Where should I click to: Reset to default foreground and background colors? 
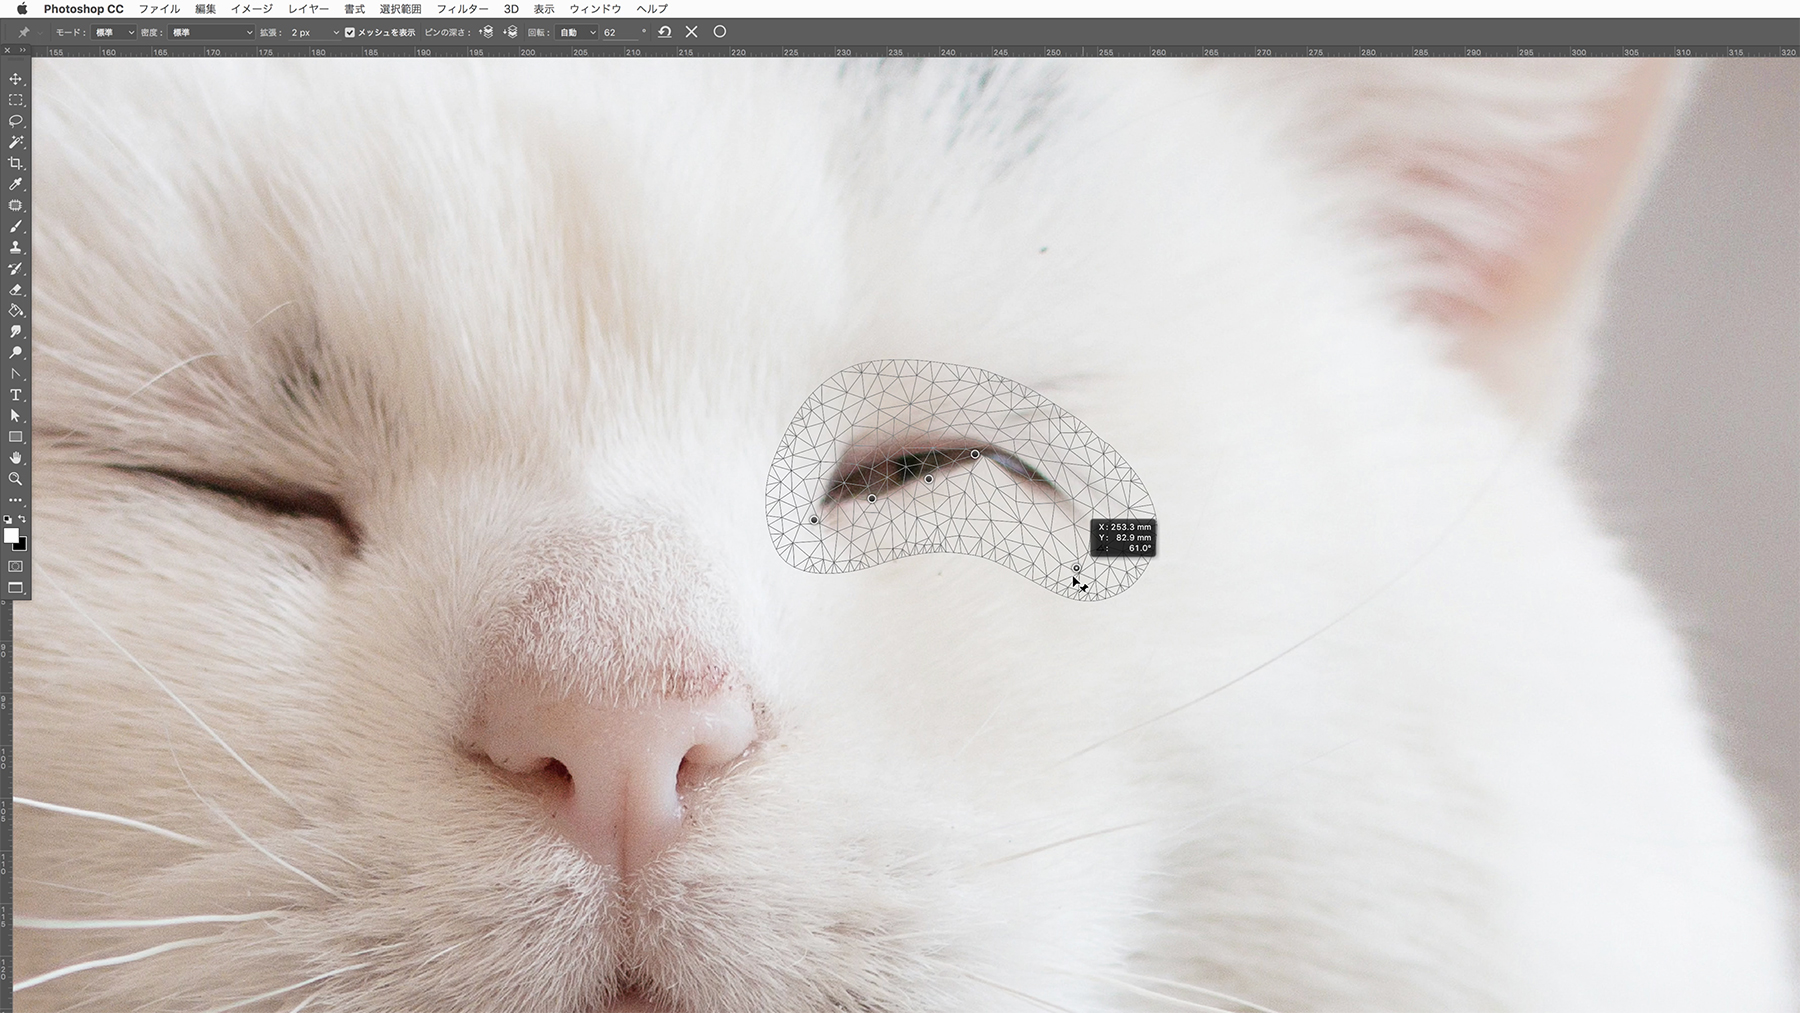8,519
